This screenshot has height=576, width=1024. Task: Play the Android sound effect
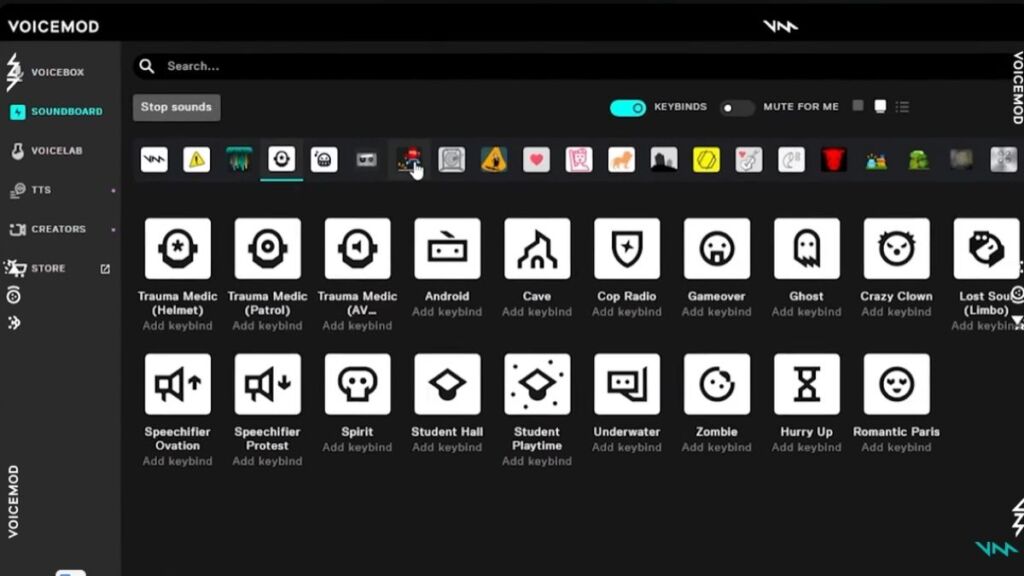[447, 248]
